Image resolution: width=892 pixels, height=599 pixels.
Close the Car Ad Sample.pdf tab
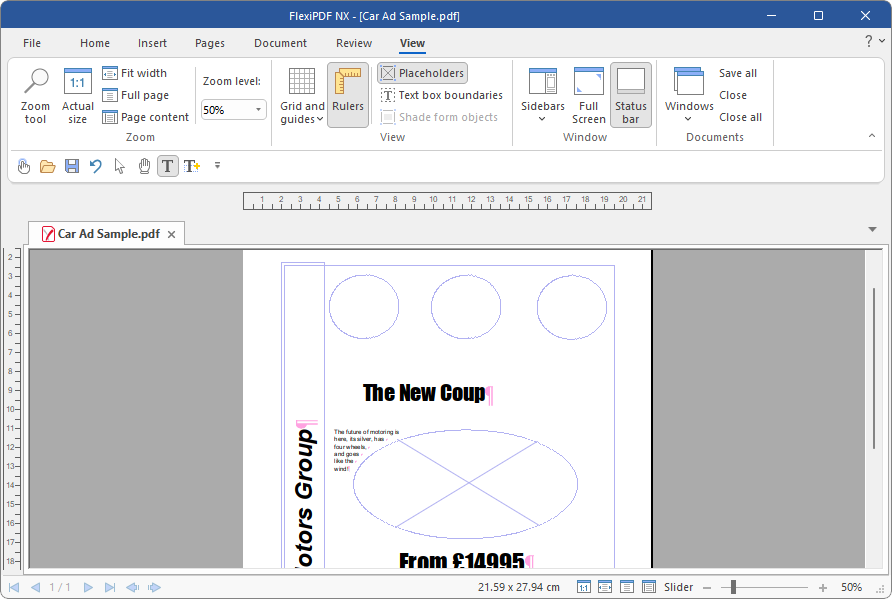click(171, 234)
